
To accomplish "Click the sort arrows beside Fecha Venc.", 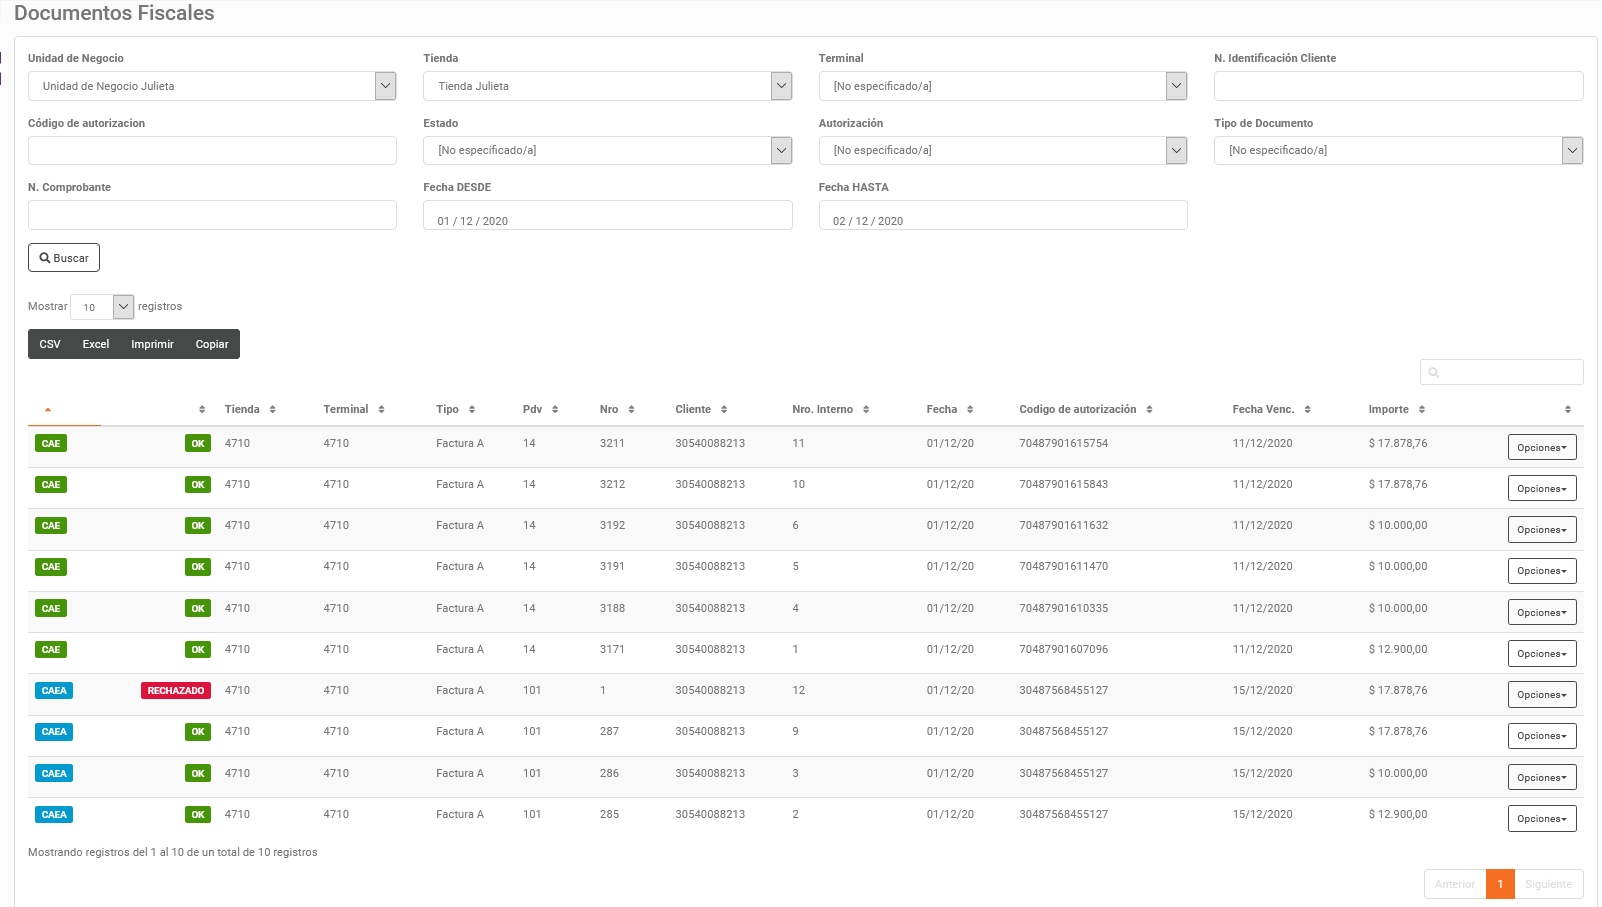I will click(1307, 410).
